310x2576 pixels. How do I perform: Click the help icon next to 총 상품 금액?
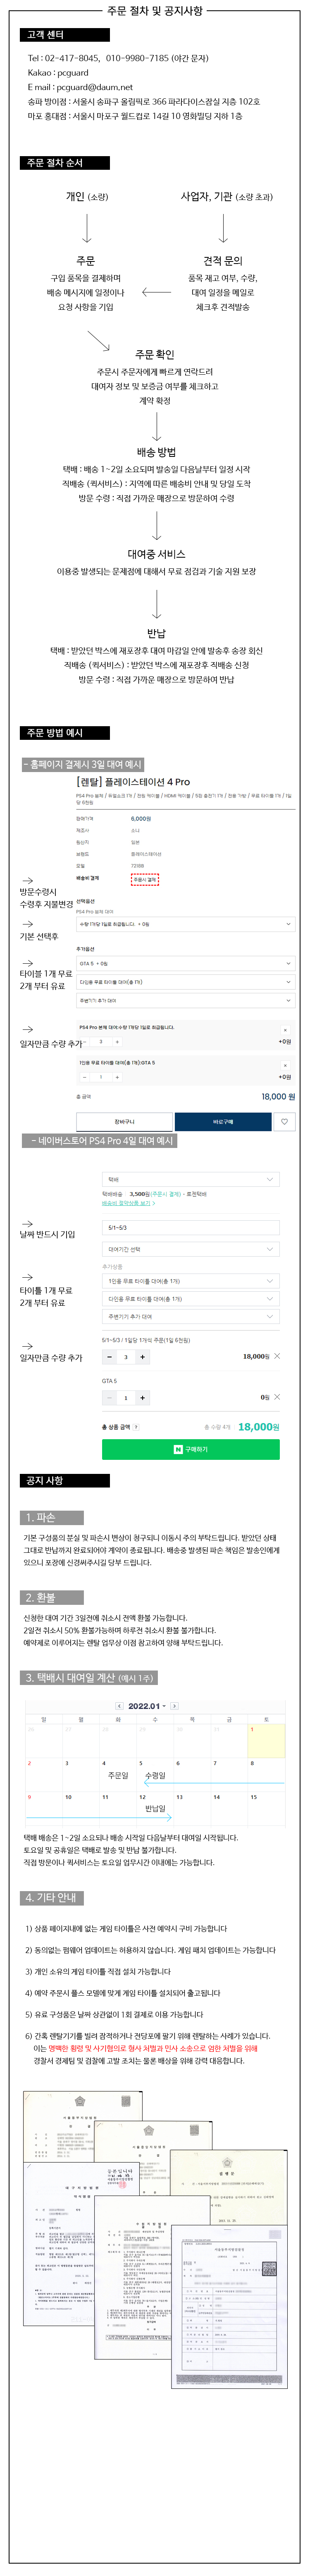[x=136, y=1427]
